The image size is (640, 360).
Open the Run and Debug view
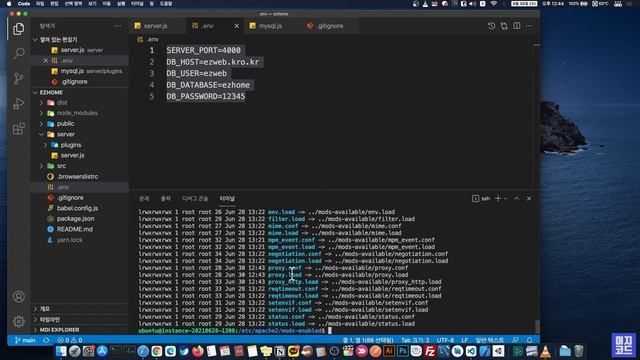(18, 104)
